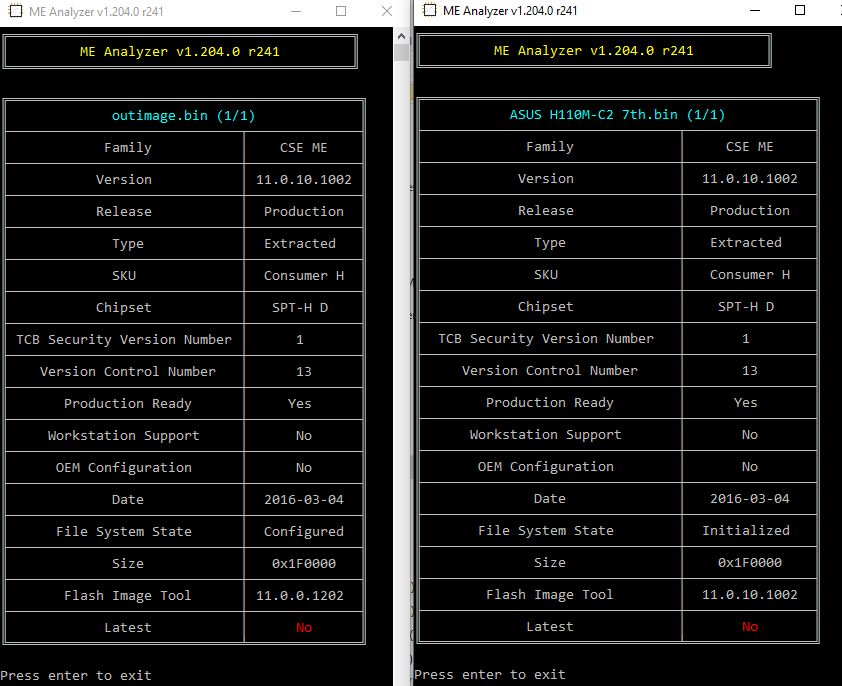Click Release value Production in left window

pyautogui.click(x=303, y=212)
